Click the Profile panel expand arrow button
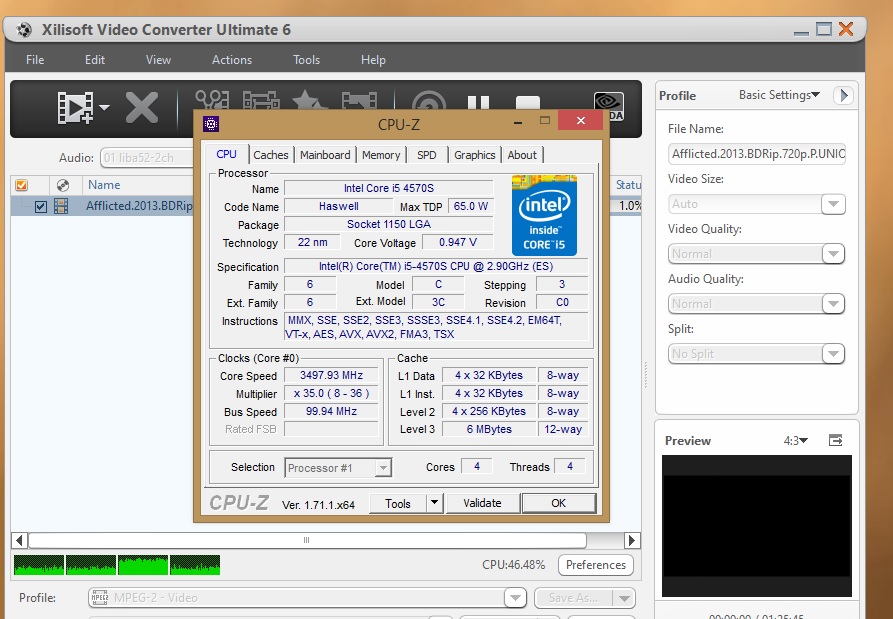This screenshot has width=893, height=619. [843, 95]
